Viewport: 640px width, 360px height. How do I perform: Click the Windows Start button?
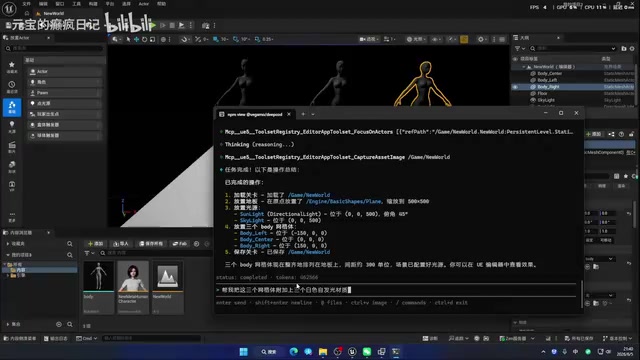(x=244, y=351)
